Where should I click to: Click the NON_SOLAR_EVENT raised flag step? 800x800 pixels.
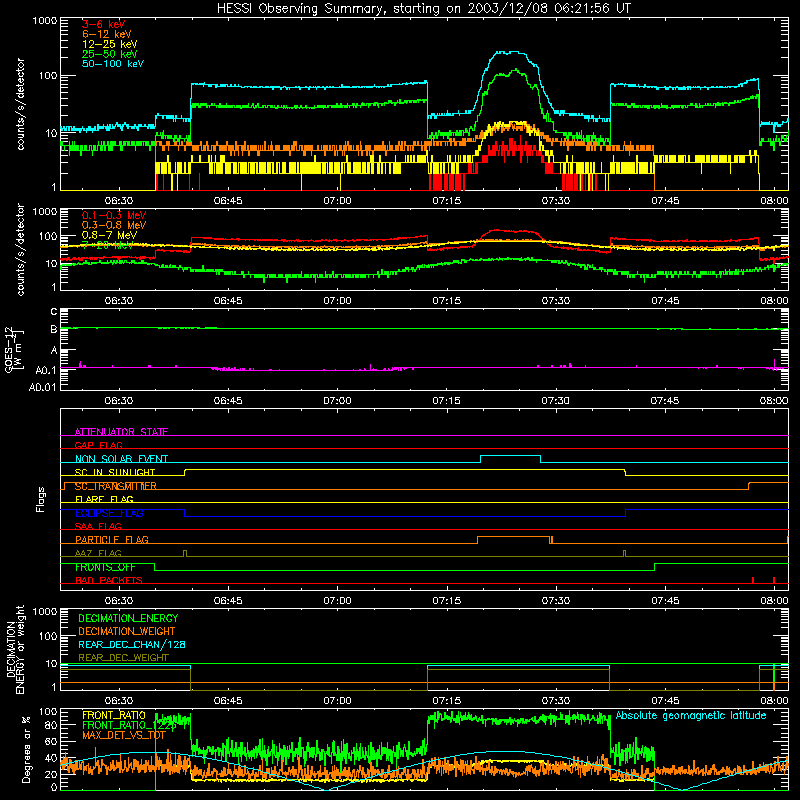click(511, 456)
